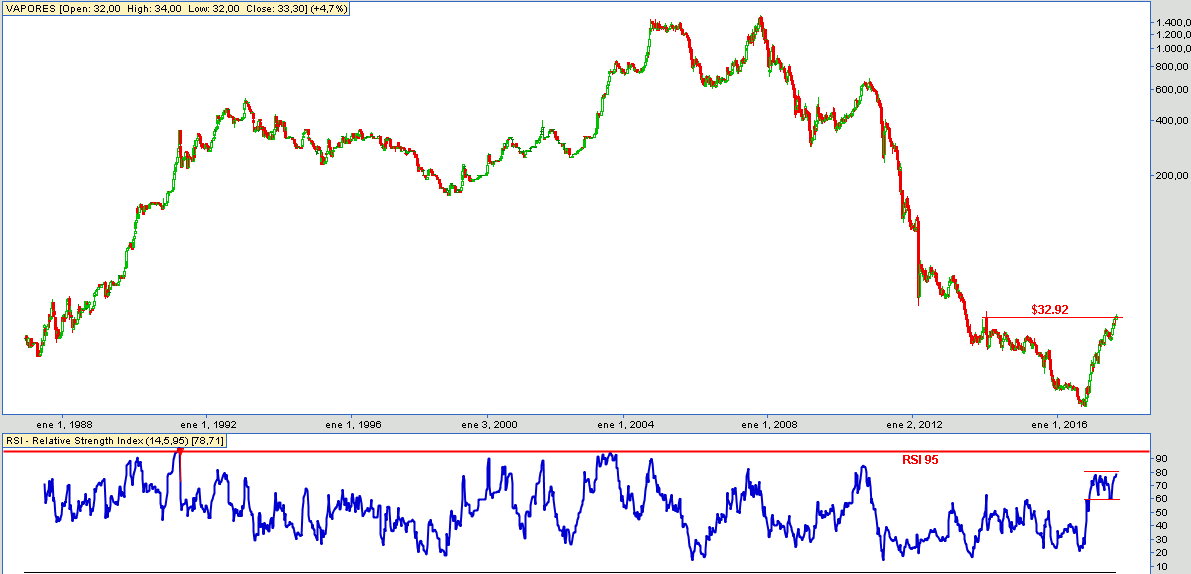This screenshot has width=1191, height=574.
Task: Click the ene 2, 2012 date label
Action: [913, 424]
